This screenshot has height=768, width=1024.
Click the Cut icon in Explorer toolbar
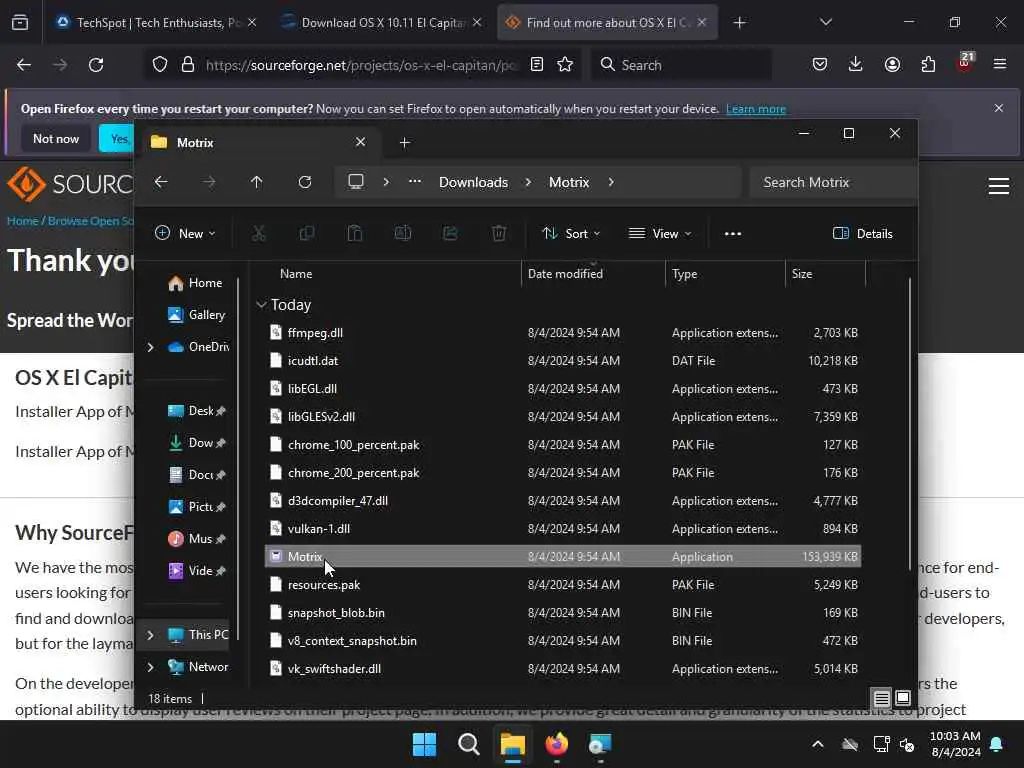pyautogui.click(x=259, y=233)
